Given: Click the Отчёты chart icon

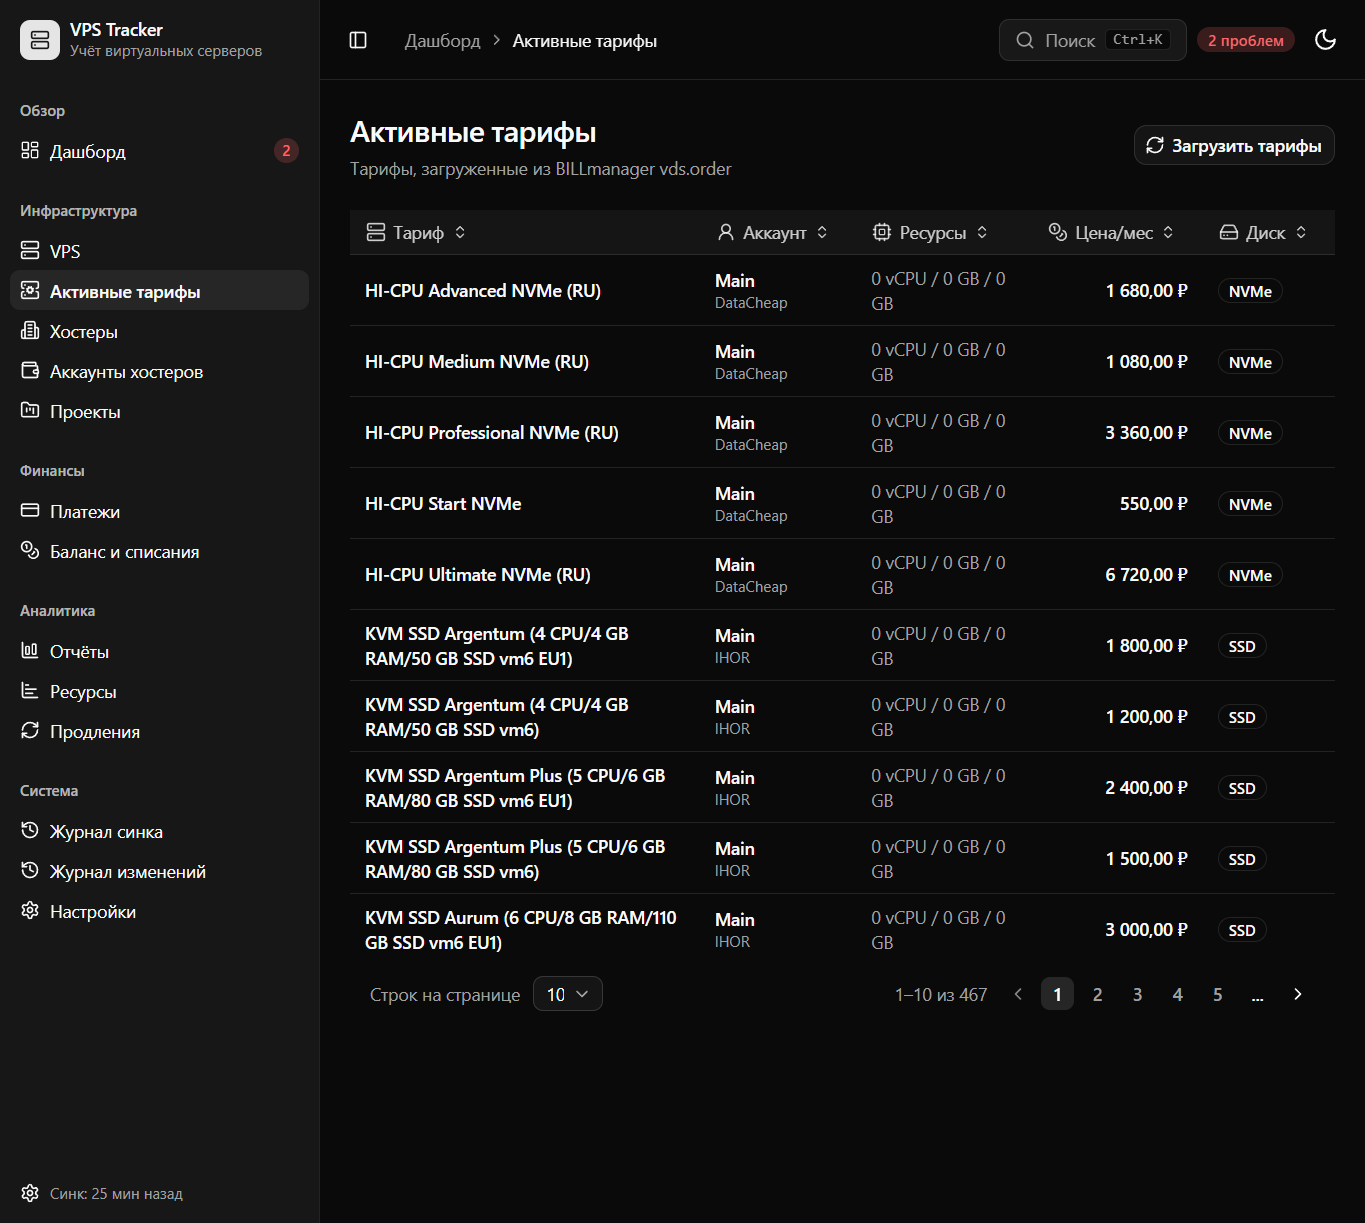Looking at the screenshot, I should click(30, 651).
